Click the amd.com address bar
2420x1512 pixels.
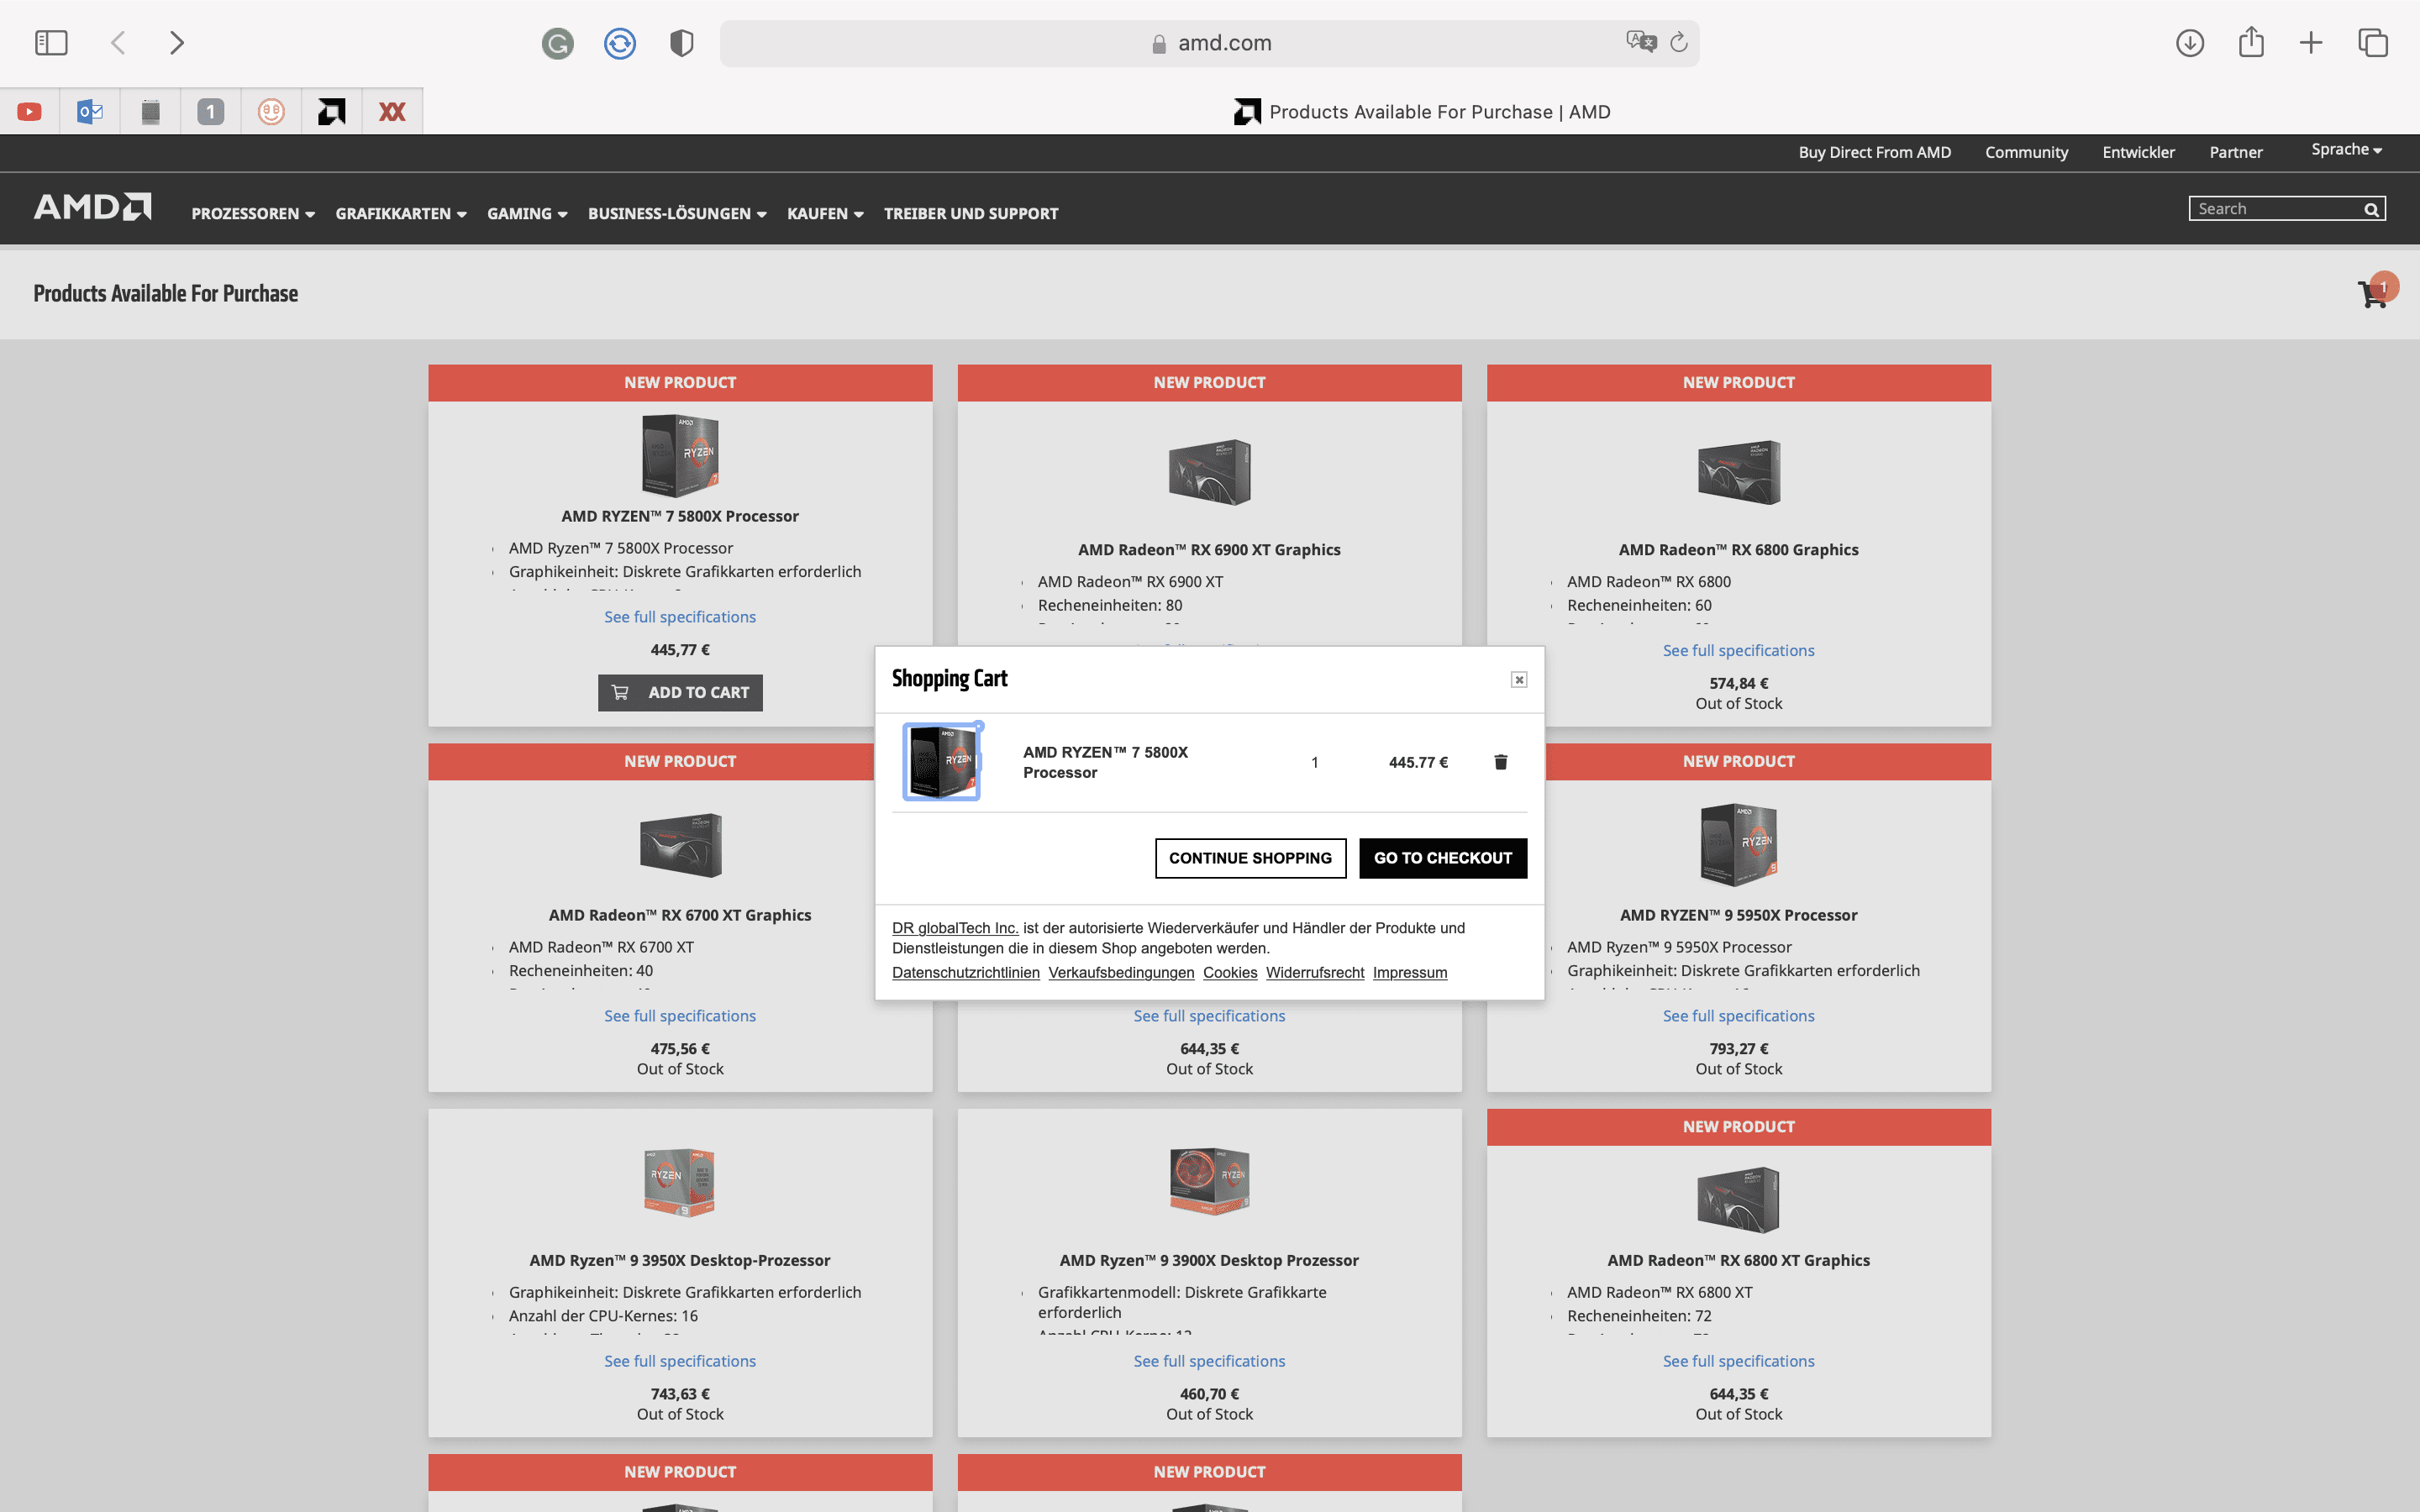[1209, 43]
